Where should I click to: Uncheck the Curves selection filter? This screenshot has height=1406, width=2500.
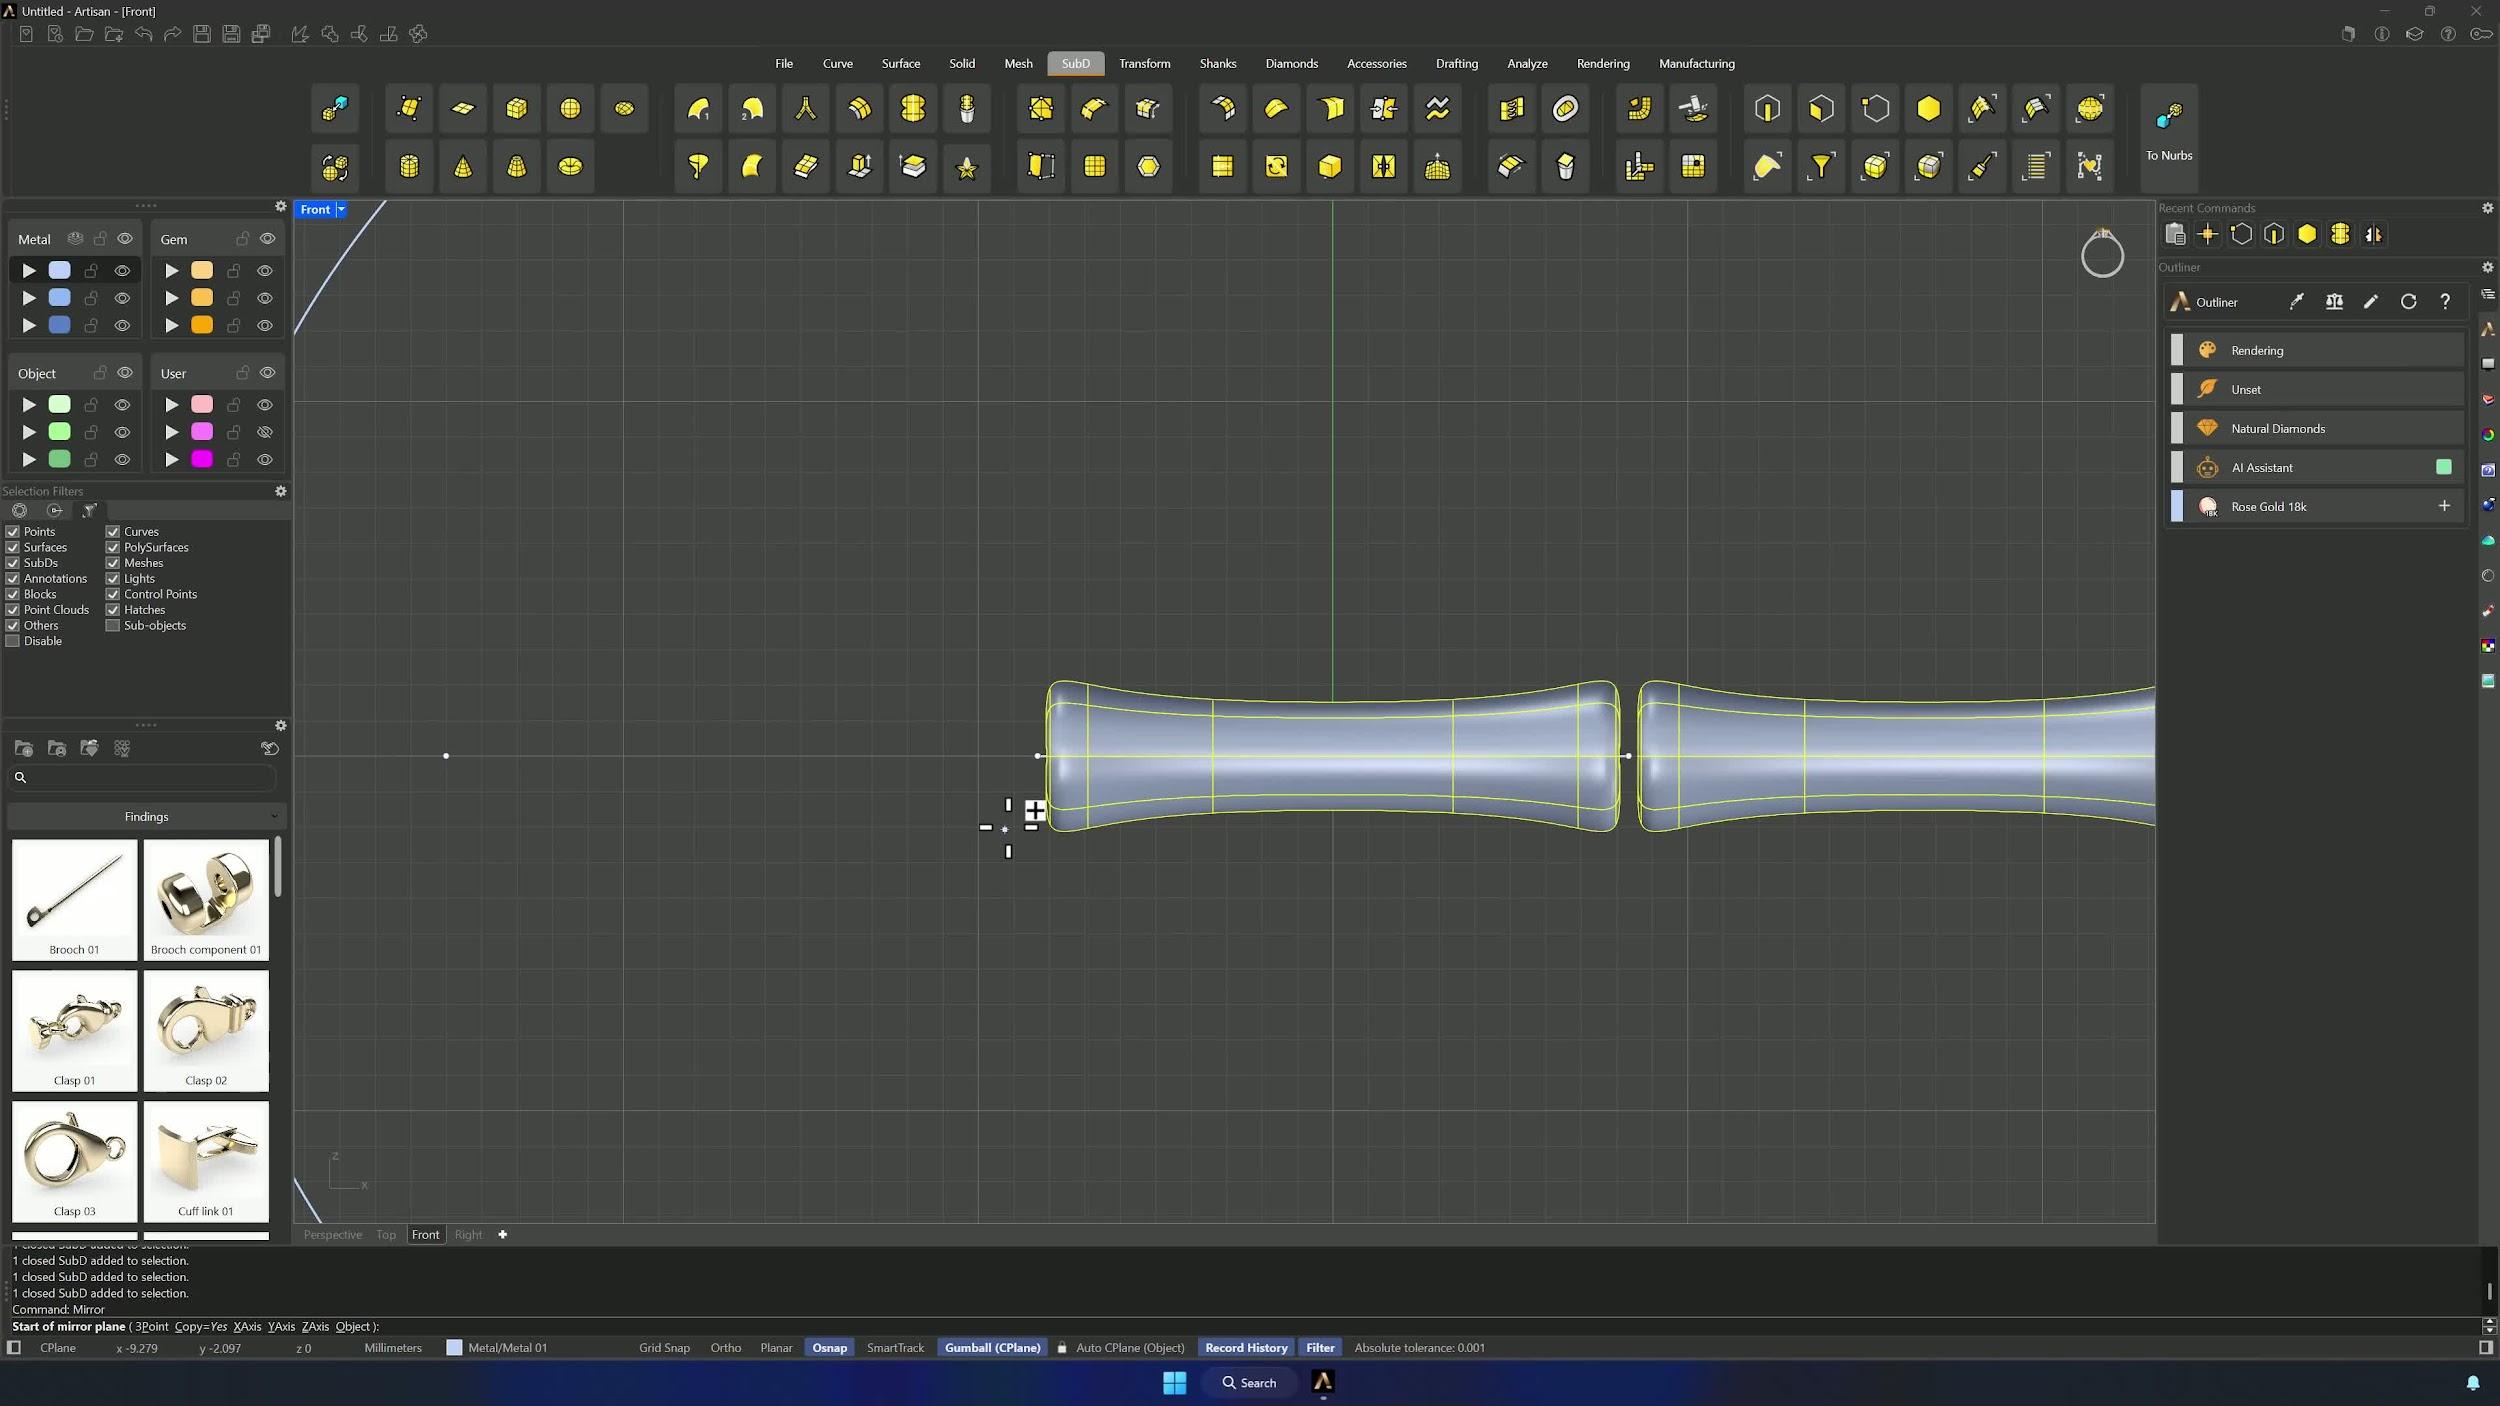pyautogui.click(x=113, y=532)
